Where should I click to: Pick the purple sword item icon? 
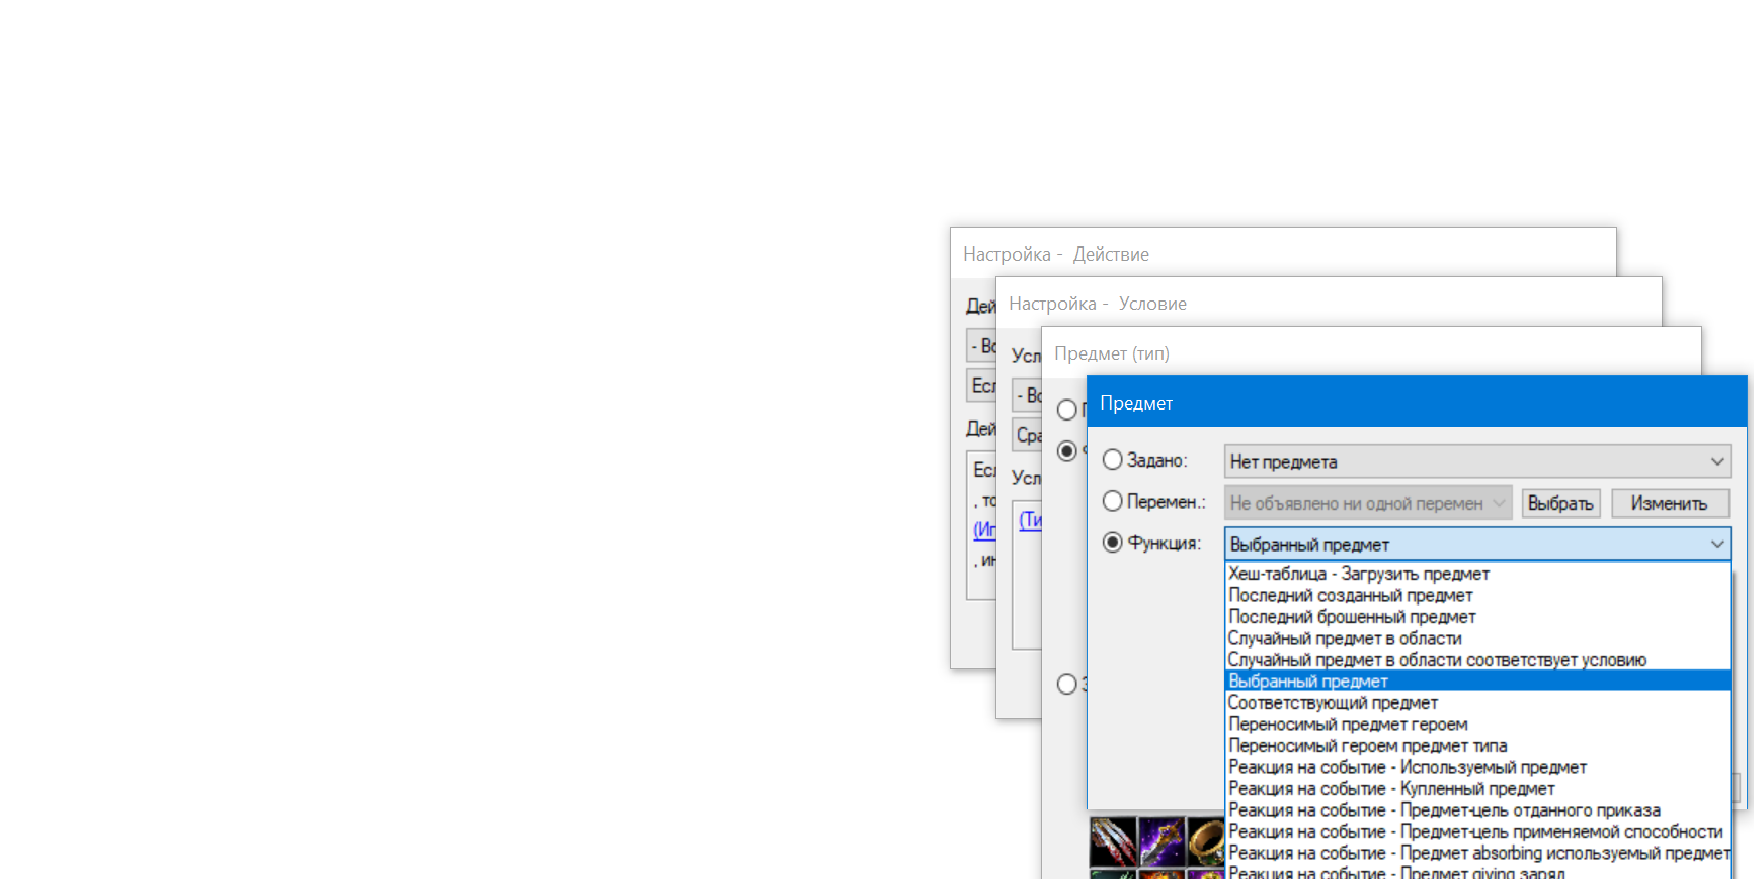[x=1162, y=841]
